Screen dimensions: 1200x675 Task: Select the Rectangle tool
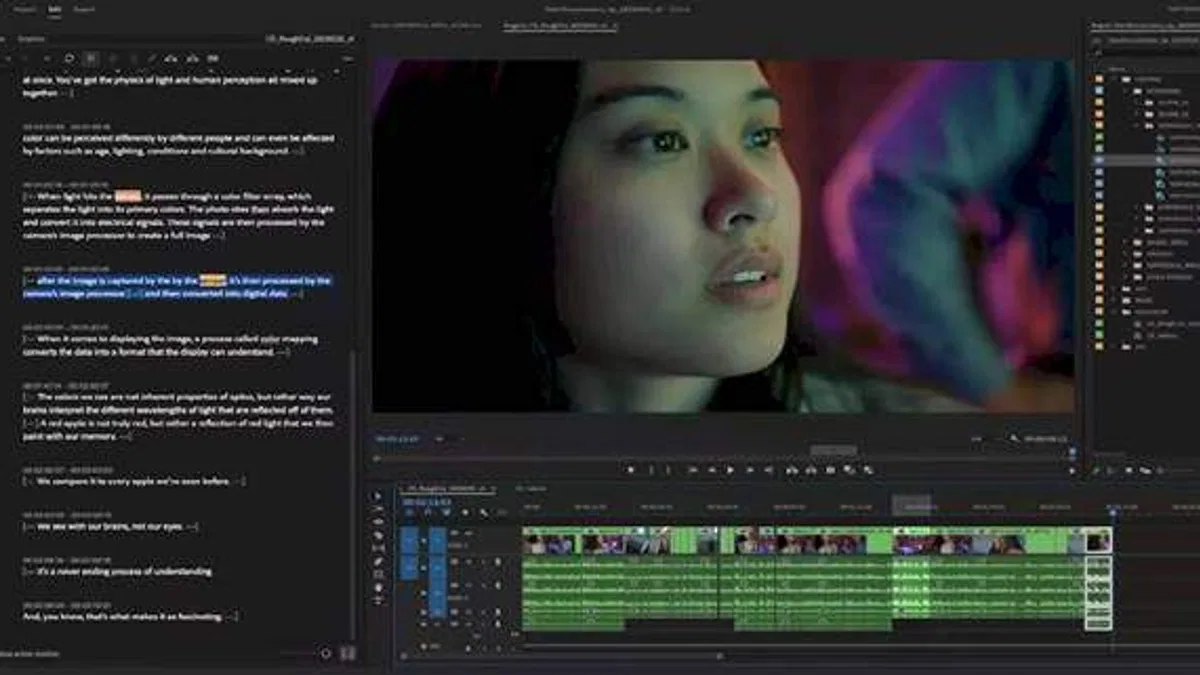tap(378, 574)
